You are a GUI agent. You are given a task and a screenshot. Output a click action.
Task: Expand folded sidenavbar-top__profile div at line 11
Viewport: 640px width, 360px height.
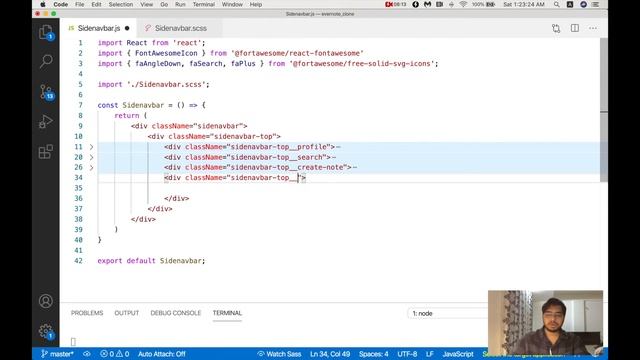91,147
